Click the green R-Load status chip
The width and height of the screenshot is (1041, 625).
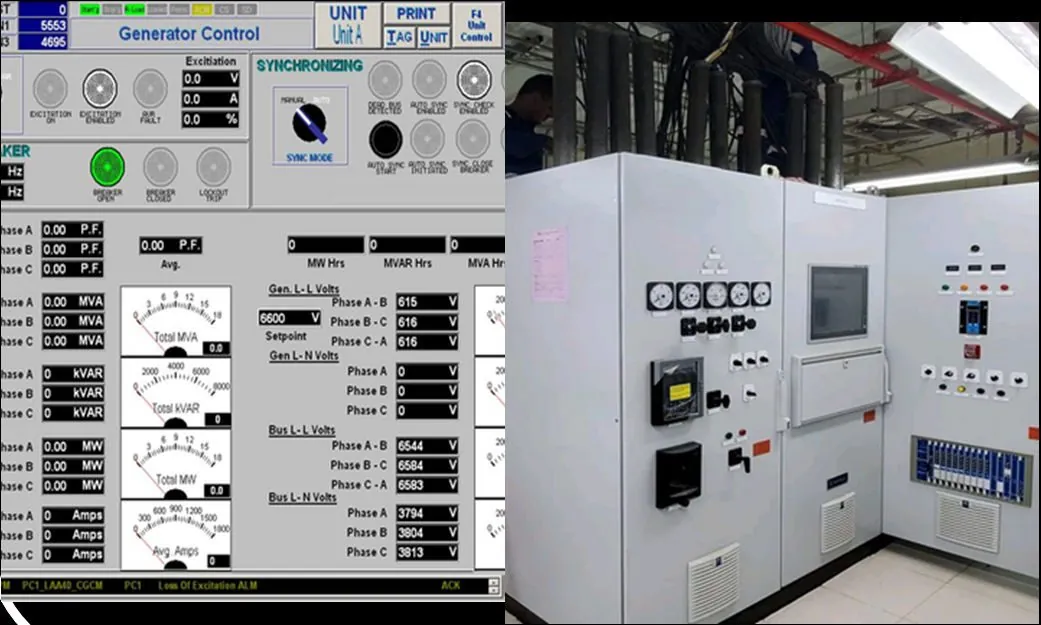pos(135,10)
